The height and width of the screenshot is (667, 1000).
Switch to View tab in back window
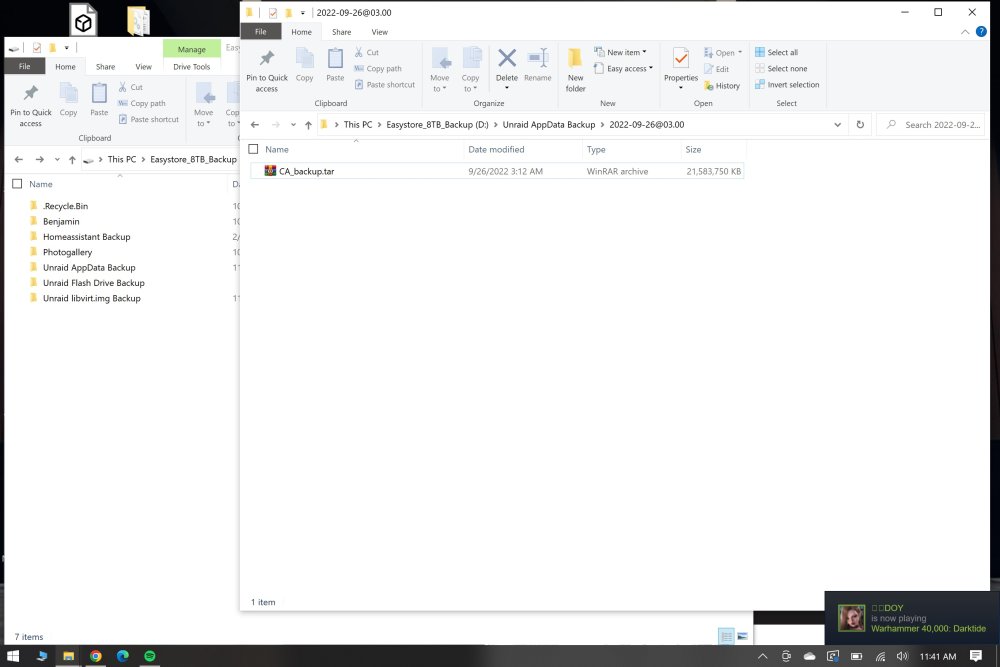[143, 66]
